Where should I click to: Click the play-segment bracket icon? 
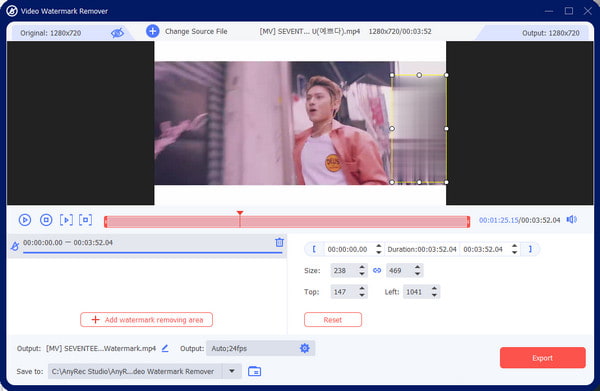pyautogui.click(x=66, y=220)
